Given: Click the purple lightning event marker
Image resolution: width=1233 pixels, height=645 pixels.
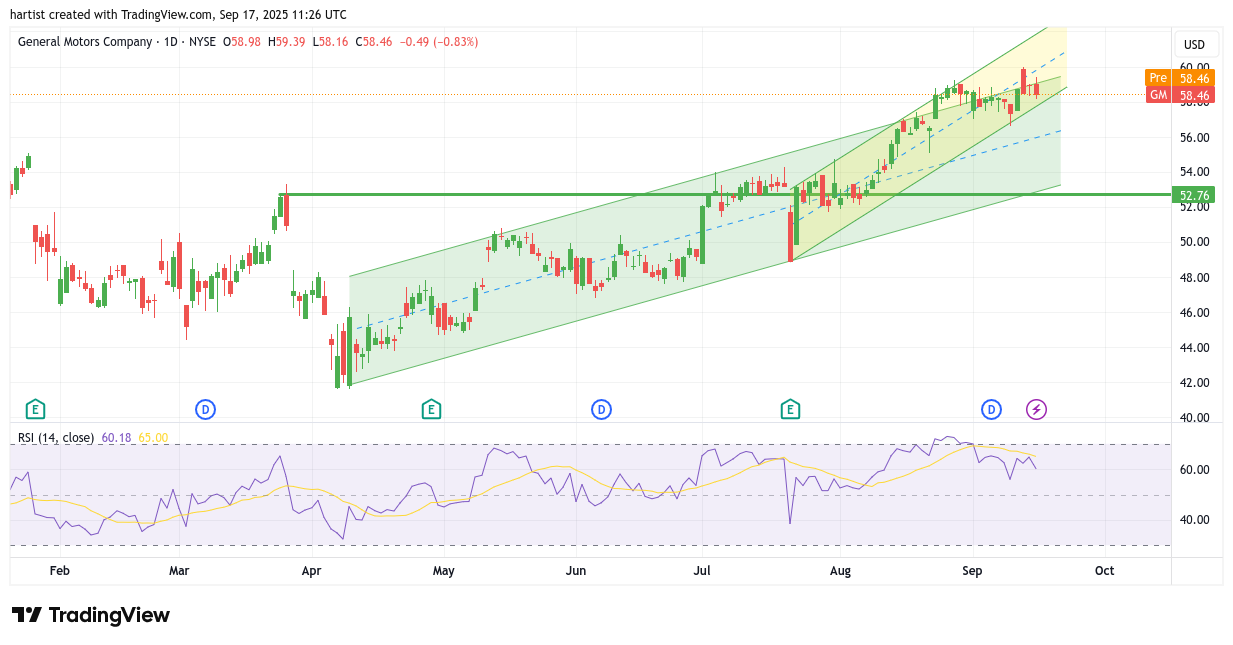Looking at the screenshot, I should coord(1037,409).
